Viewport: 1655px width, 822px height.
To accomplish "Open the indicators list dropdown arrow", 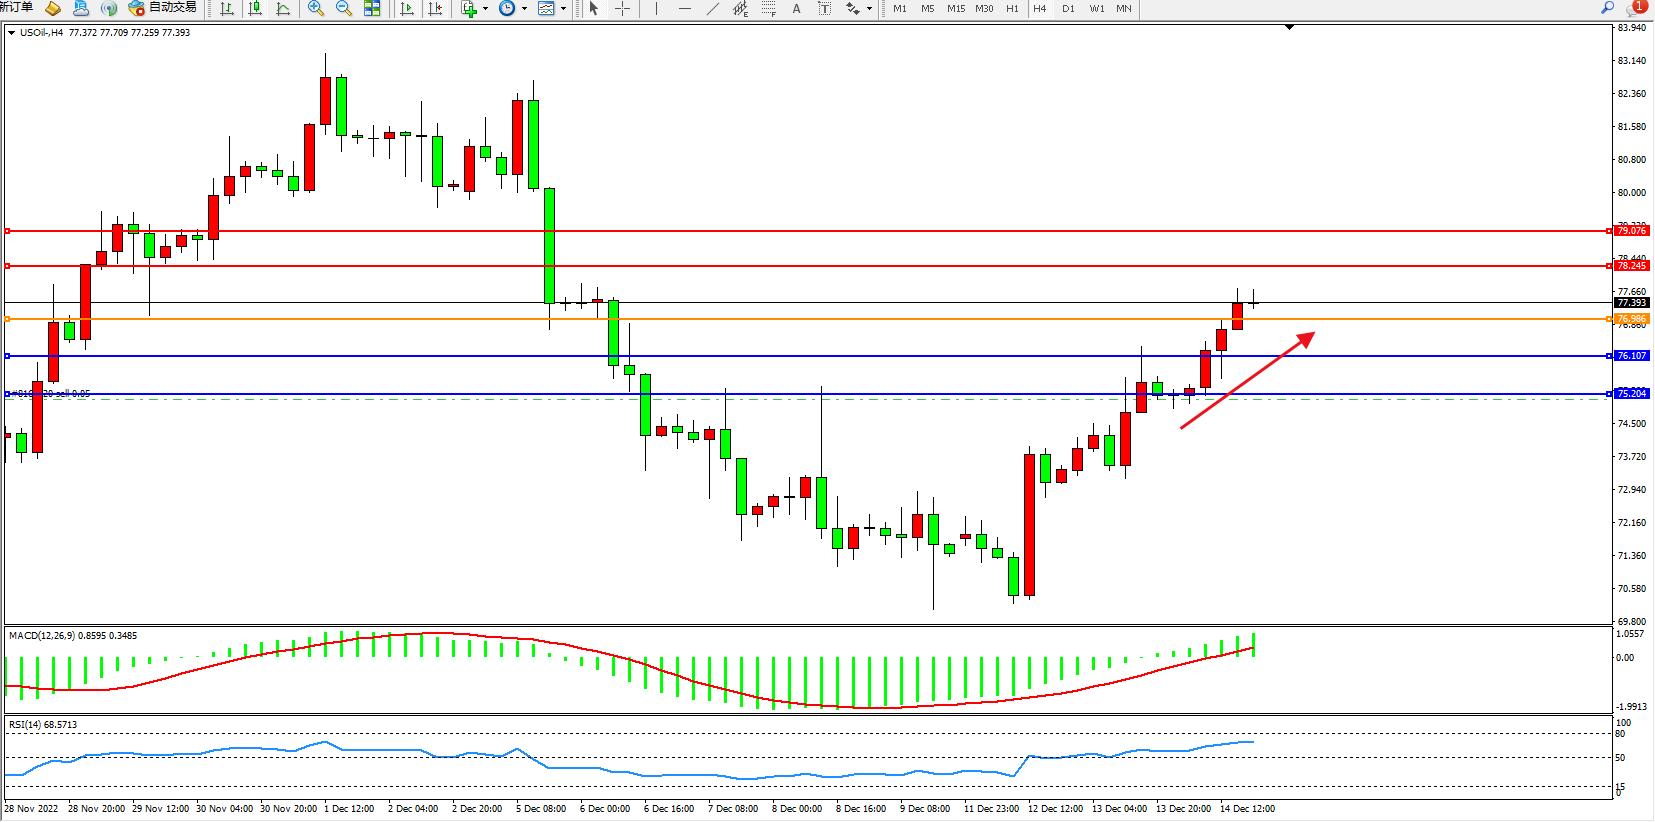I will (x=486, y=9).
